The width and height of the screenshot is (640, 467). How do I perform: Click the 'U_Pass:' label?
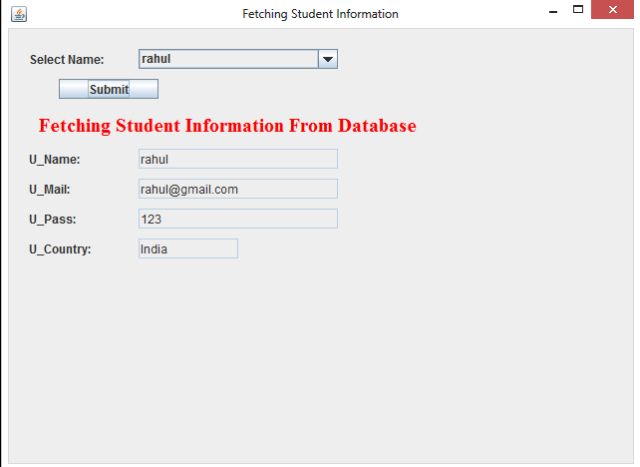coord(53,219)
